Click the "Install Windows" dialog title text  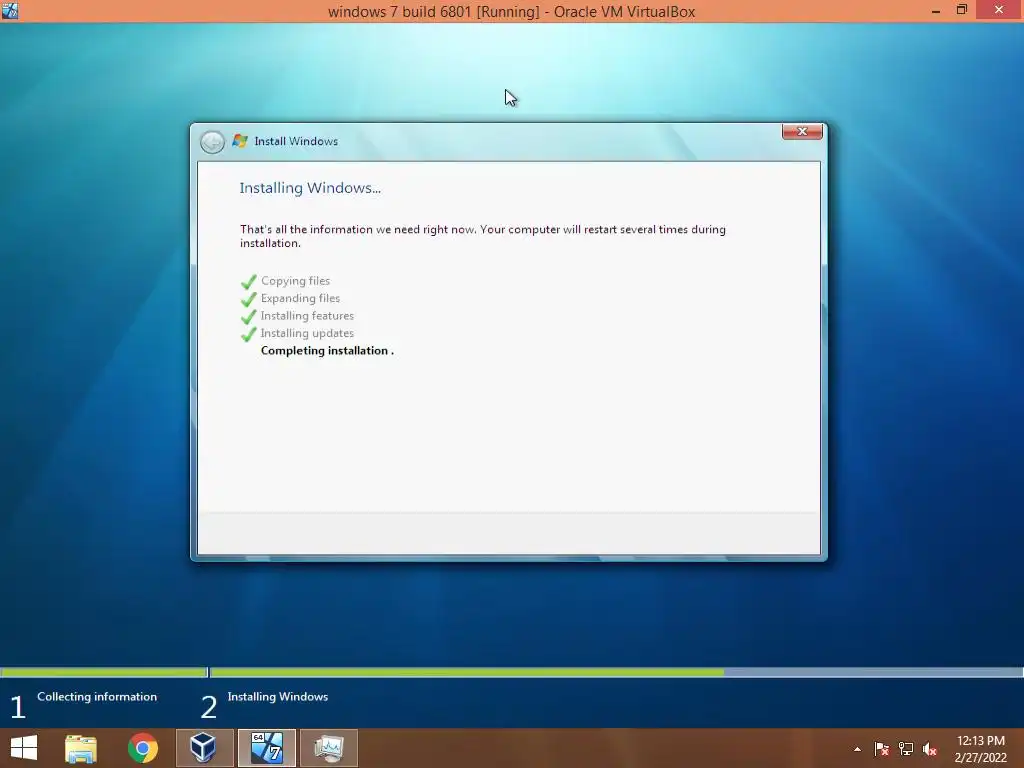click(296, 141)
